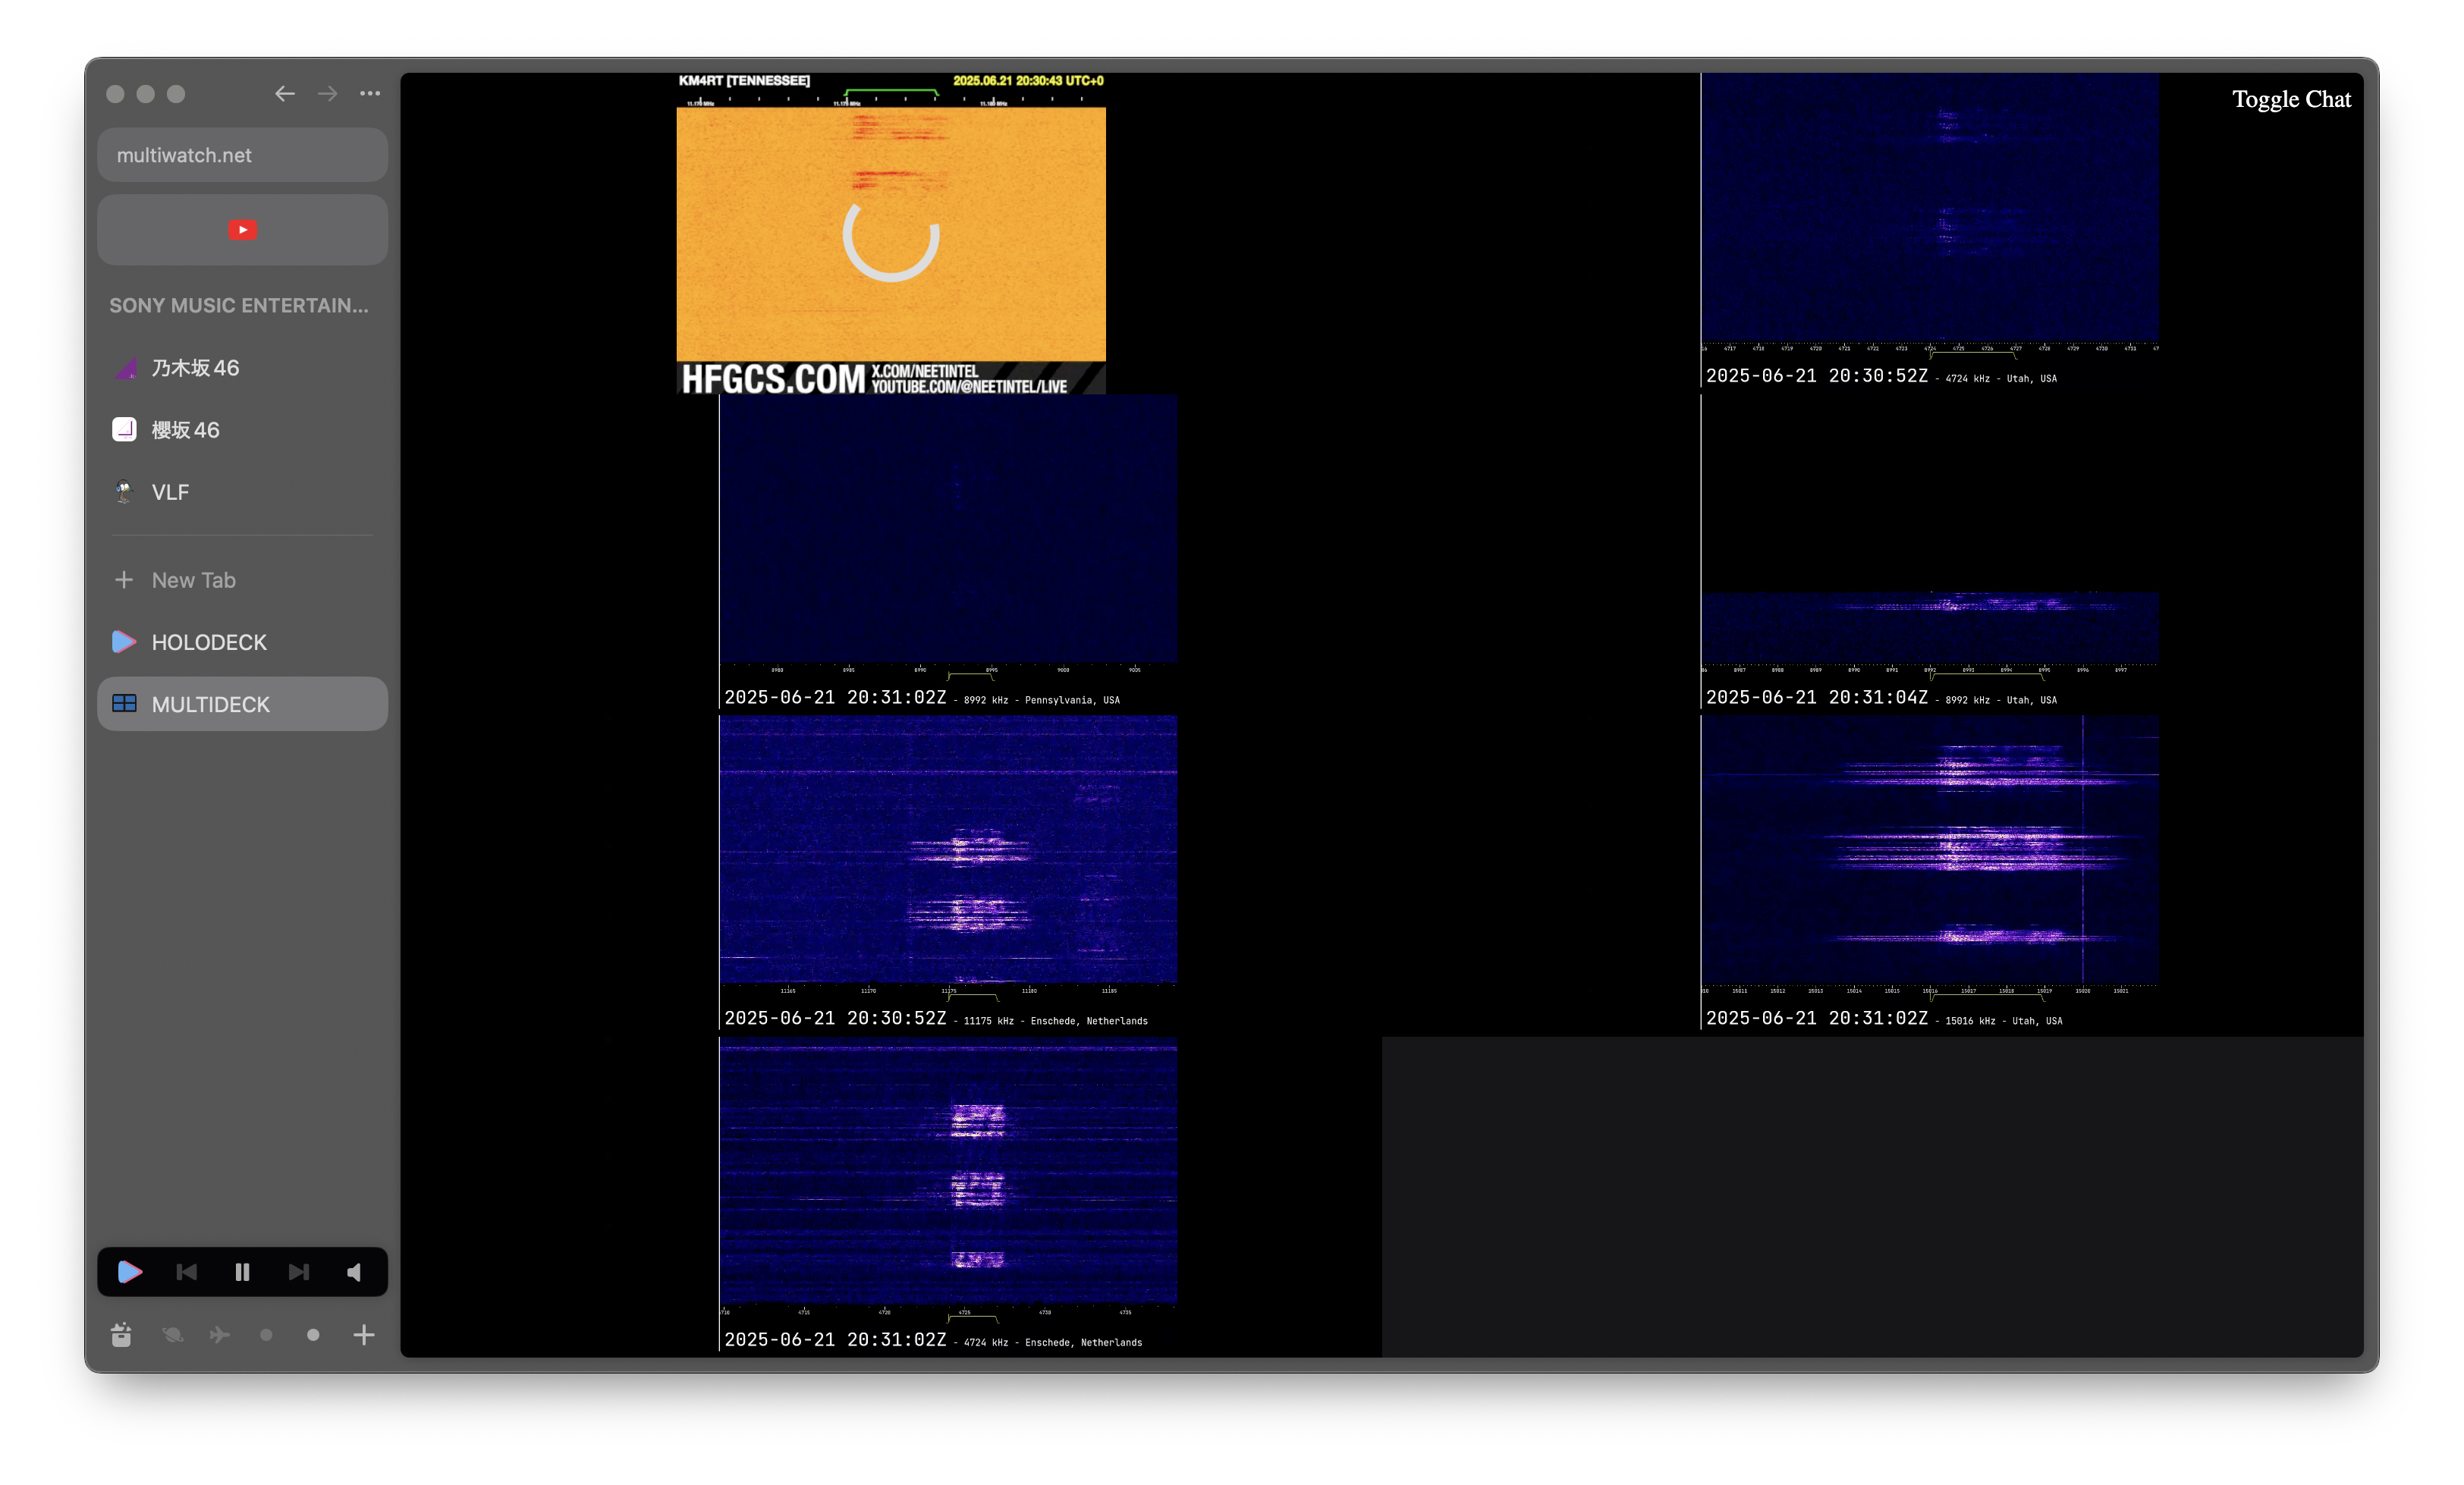Open the 乃木坂46 tab
Screen dimensions: 2464x1485
[242, 368]
